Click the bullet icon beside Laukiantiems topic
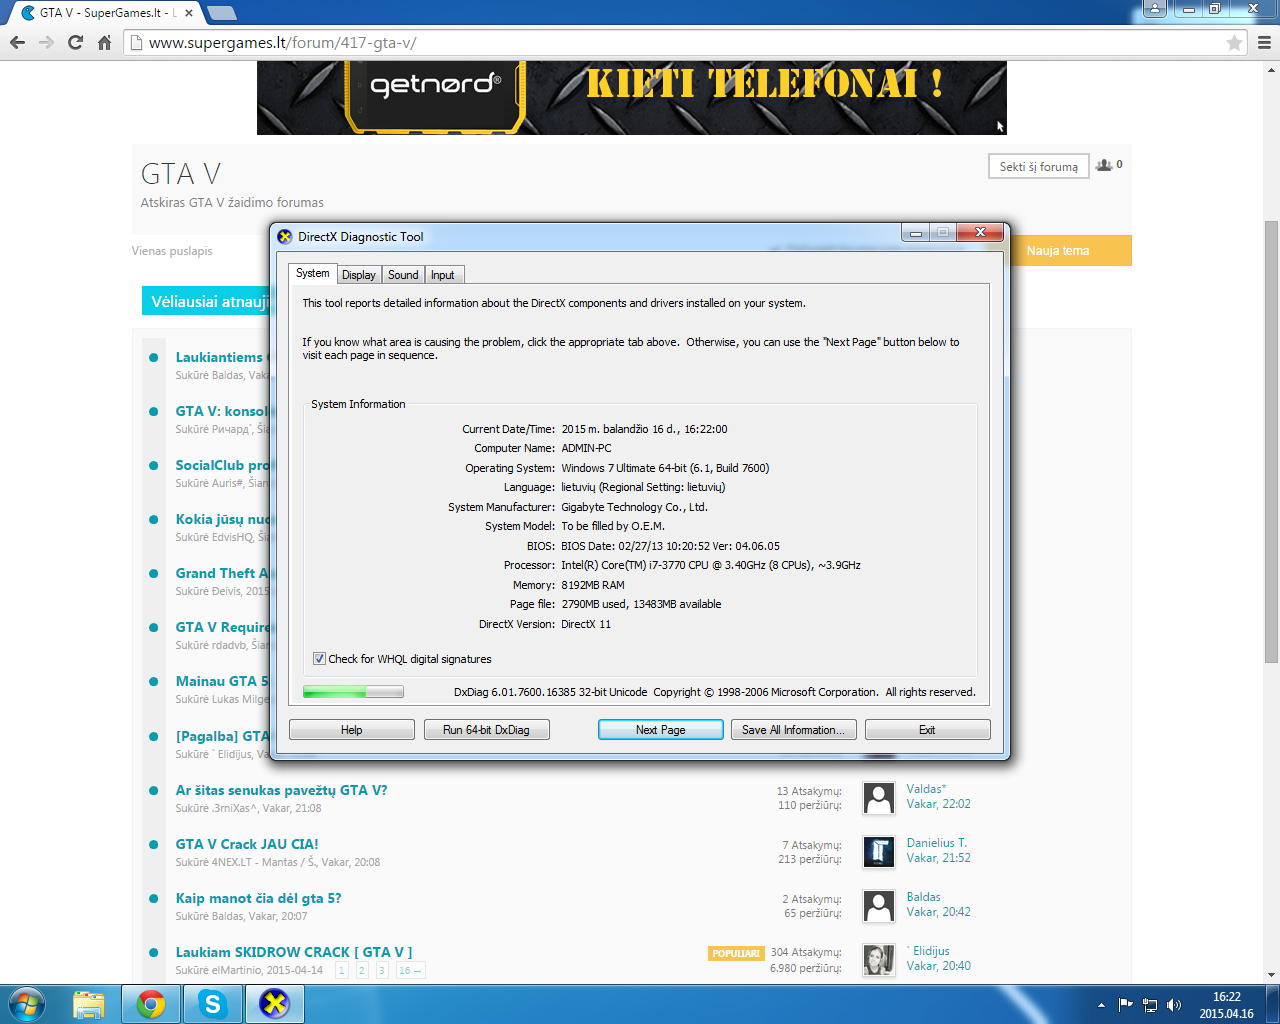This screenshot has width=1280, height=1024. click(153, 357)
